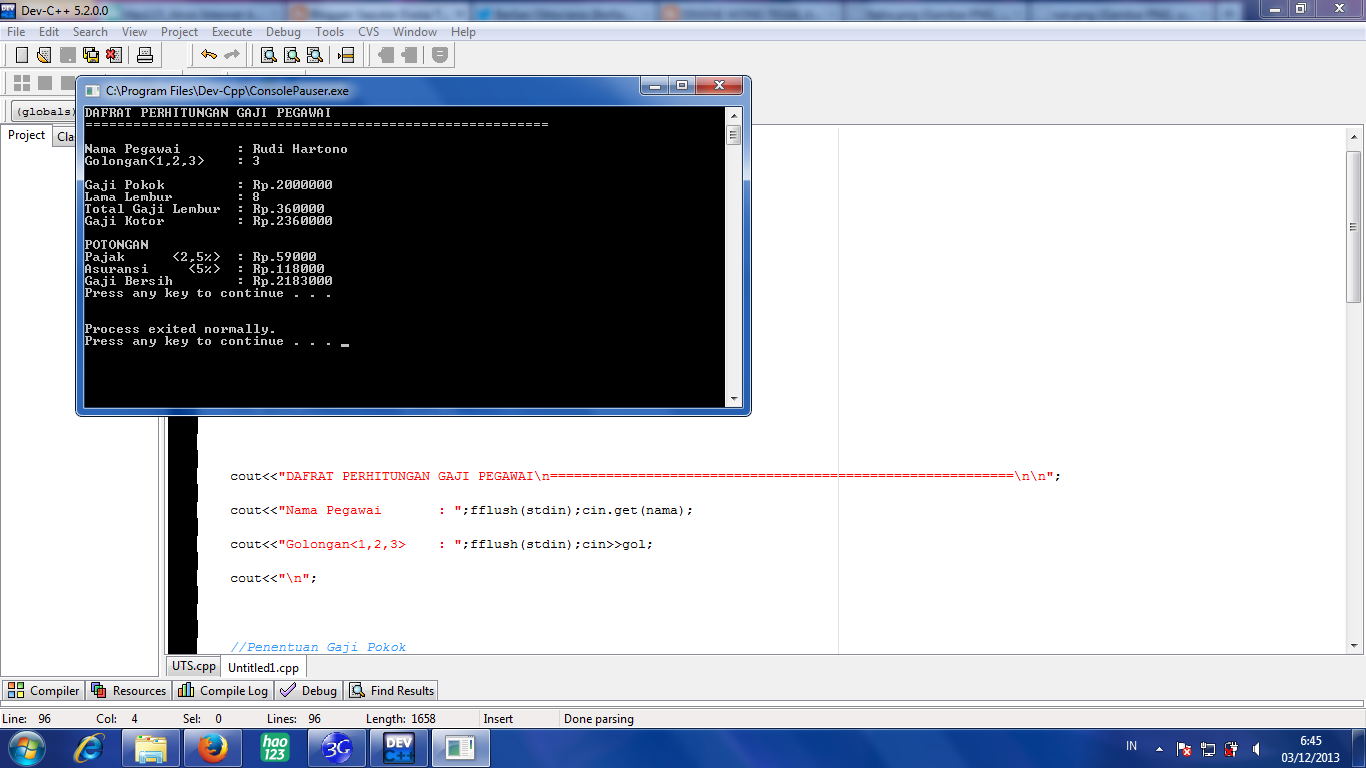The width and height of the screenshot is (1366, 768).
Task: Click the Compile grid icon in second toolbar row
Action: [x=21, y=83]
